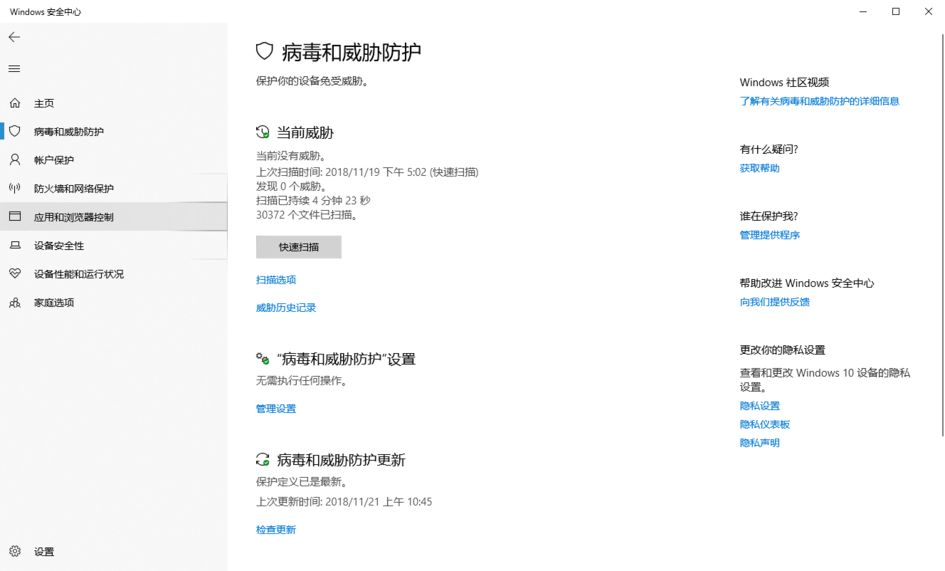
Task: Click the home icon beside 主页
Action: click(x=15, y=103)
